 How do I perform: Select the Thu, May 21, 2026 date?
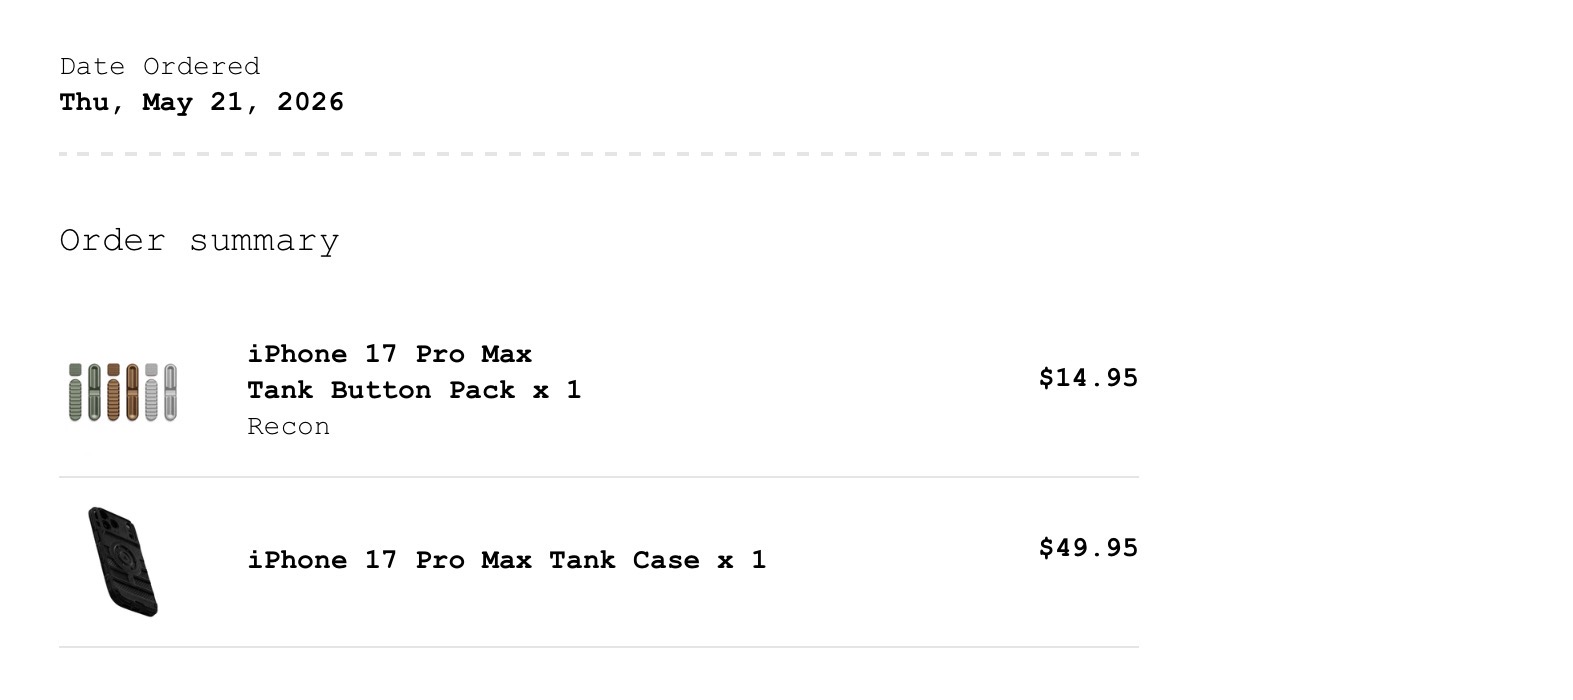click(x=202, y=102)
